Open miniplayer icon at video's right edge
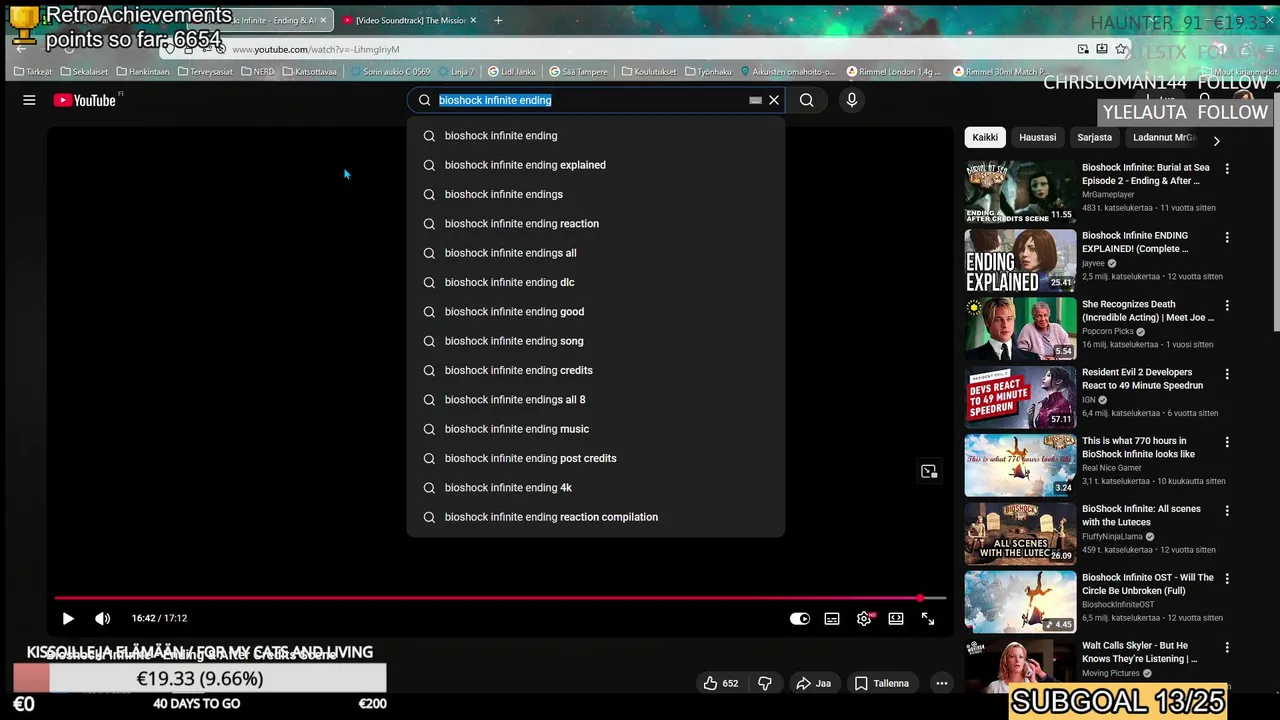 pos(929,471)
